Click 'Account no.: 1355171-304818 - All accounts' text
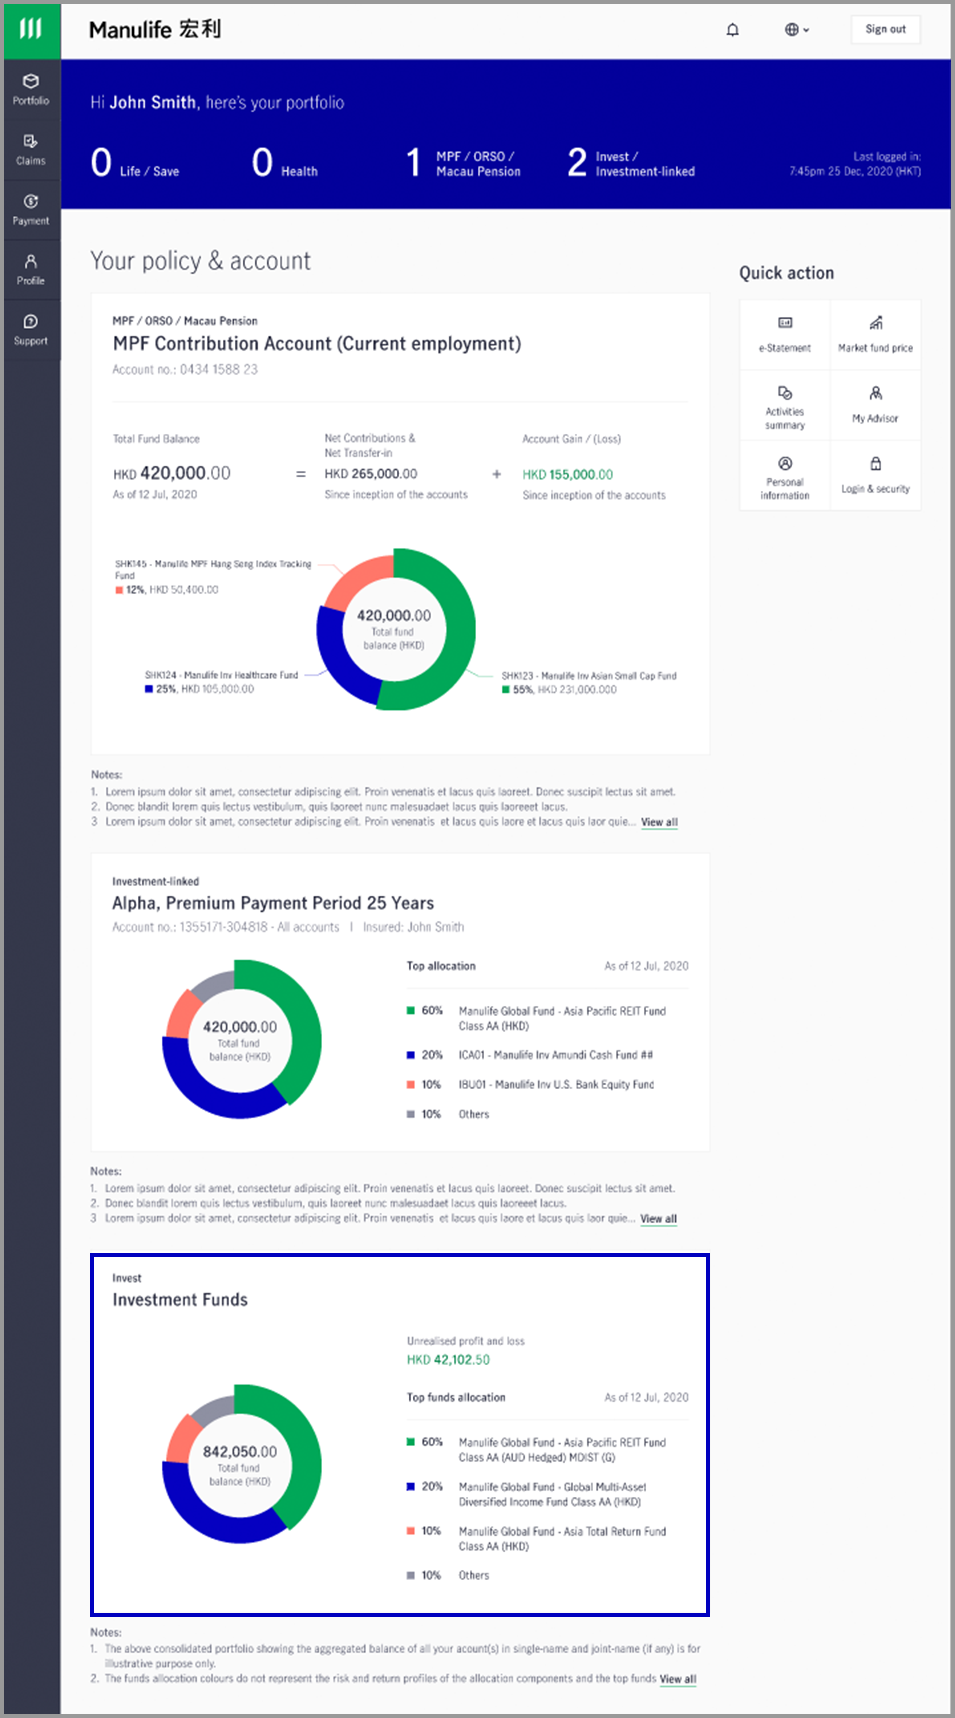Screen dimensions: 955x1718 point(226,928)
